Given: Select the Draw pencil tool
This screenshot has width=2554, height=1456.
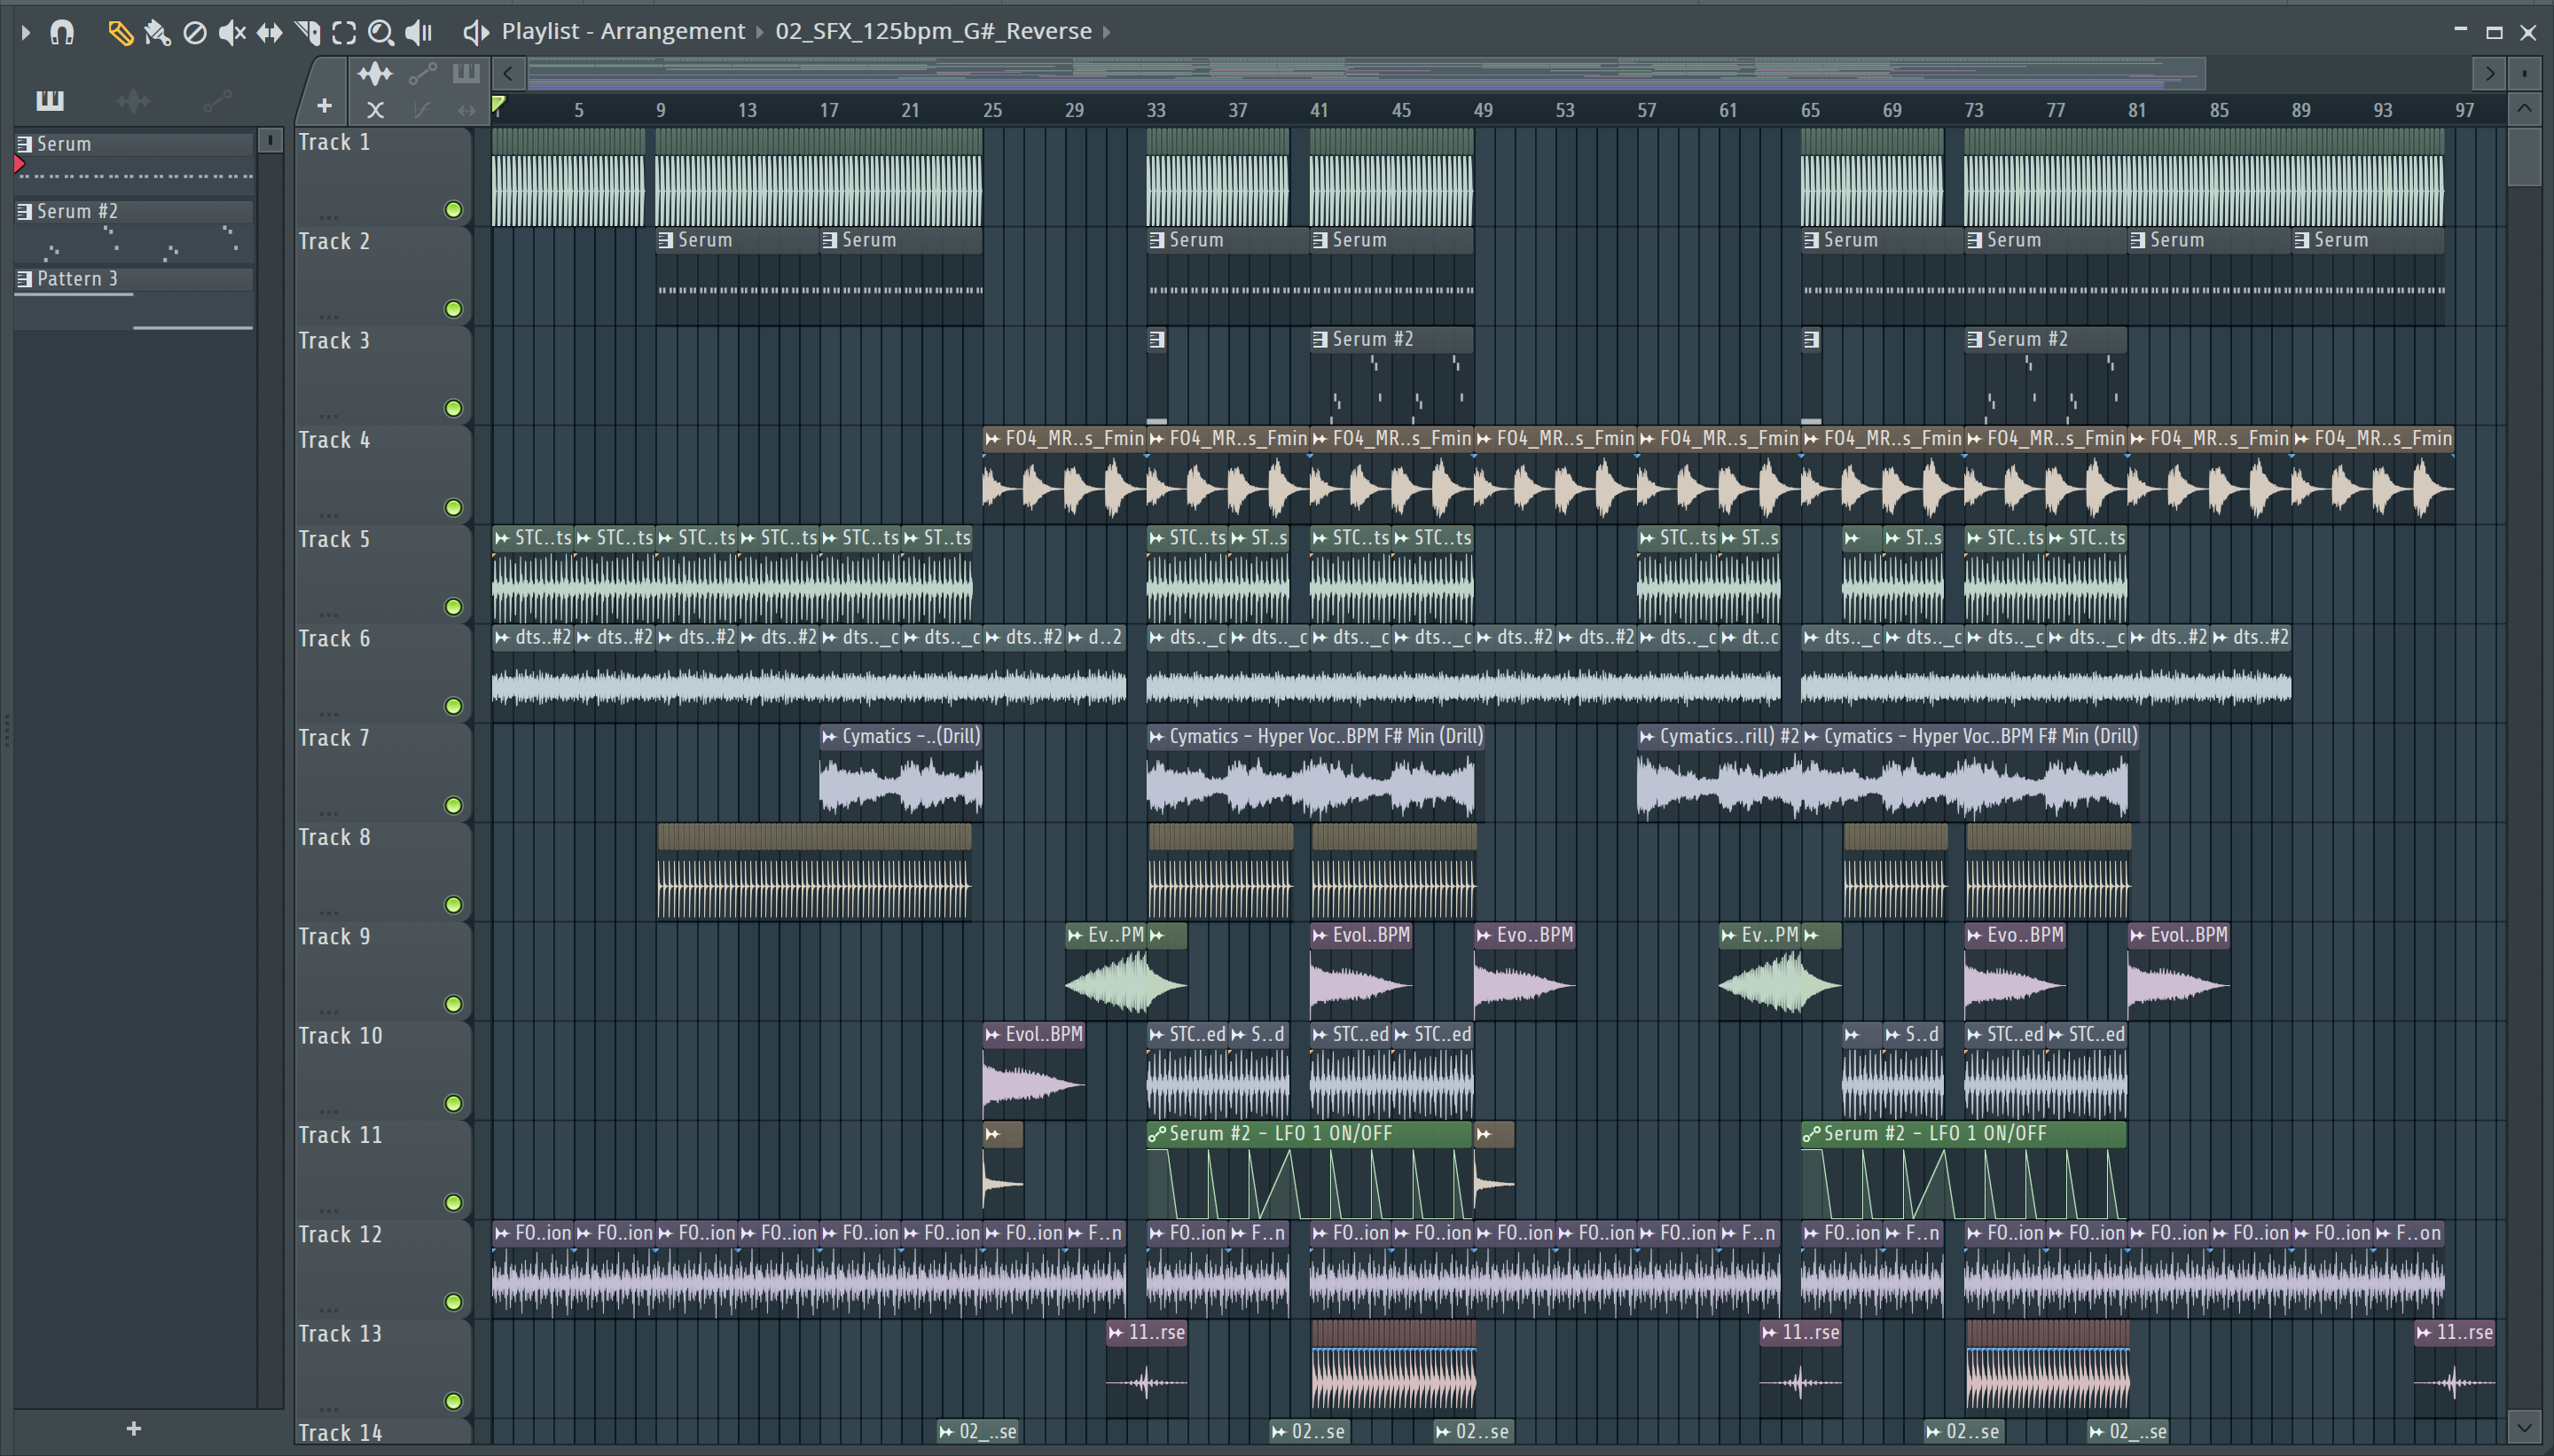Looking at the screenshot, I should point(120,32).
